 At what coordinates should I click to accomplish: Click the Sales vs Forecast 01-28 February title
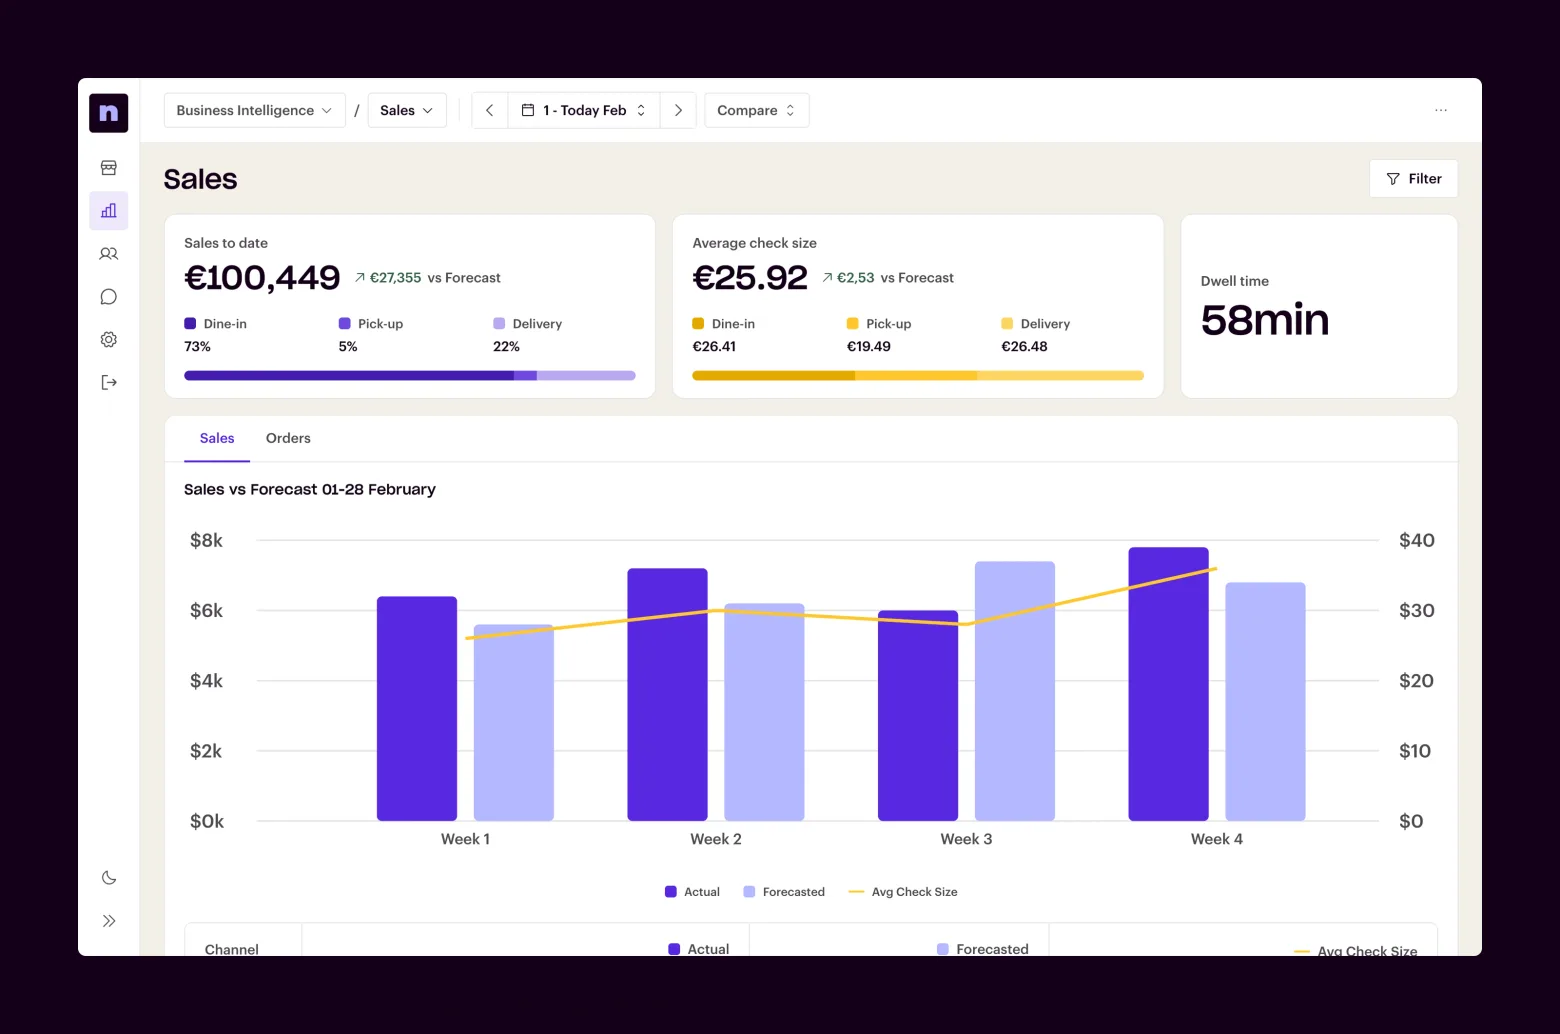310,490
